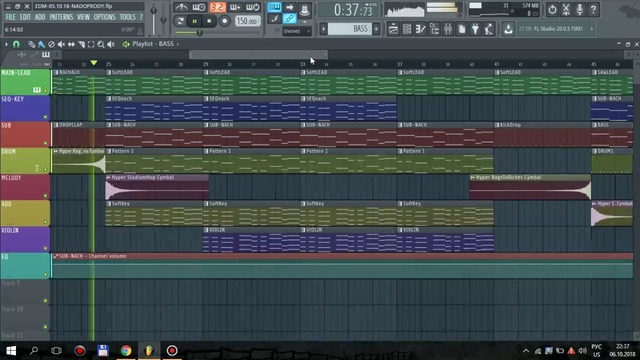
Task: Click the song position slider
Action: point(200,33)
